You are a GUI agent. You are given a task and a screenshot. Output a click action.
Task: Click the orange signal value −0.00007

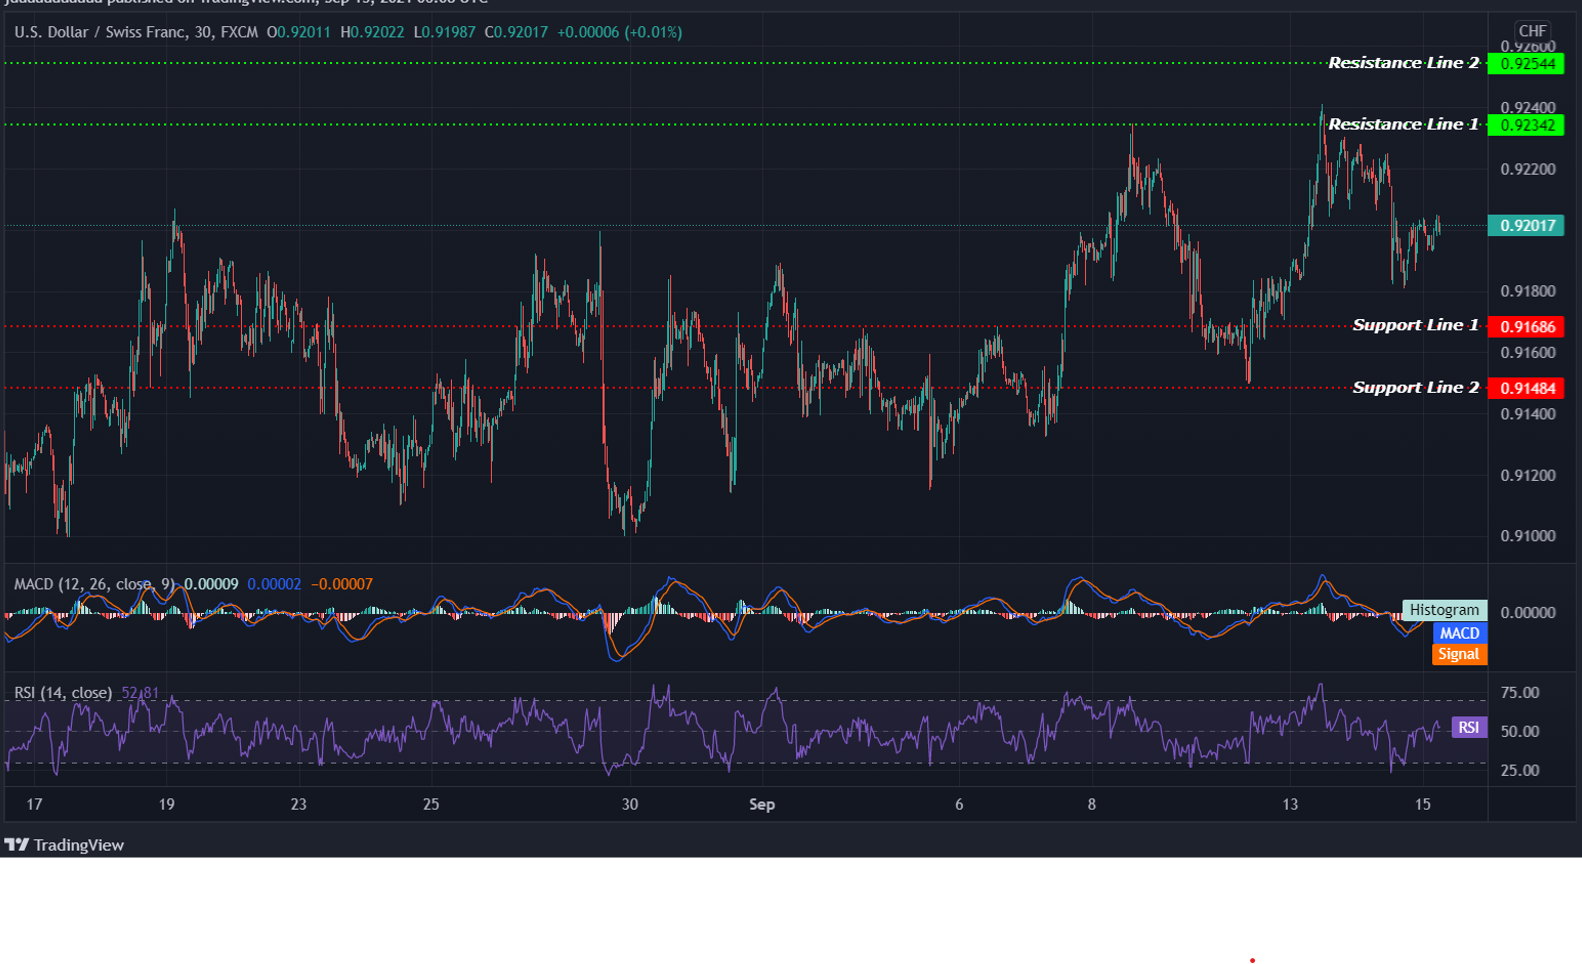coord(341,584)
